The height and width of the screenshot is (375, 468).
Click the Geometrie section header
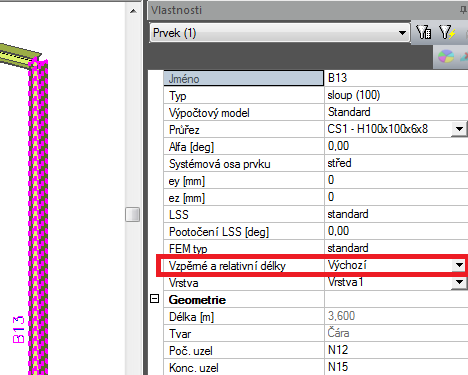point(197,300)
